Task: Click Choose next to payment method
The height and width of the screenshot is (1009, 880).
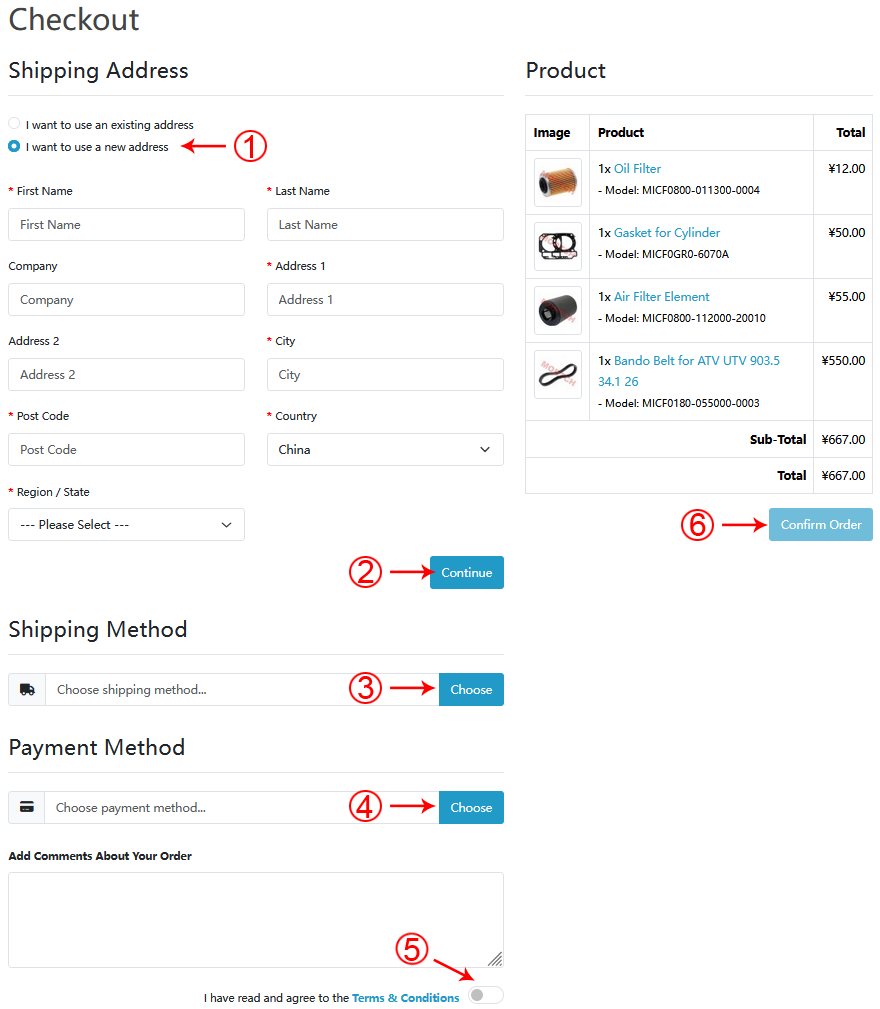Action: 471,807
